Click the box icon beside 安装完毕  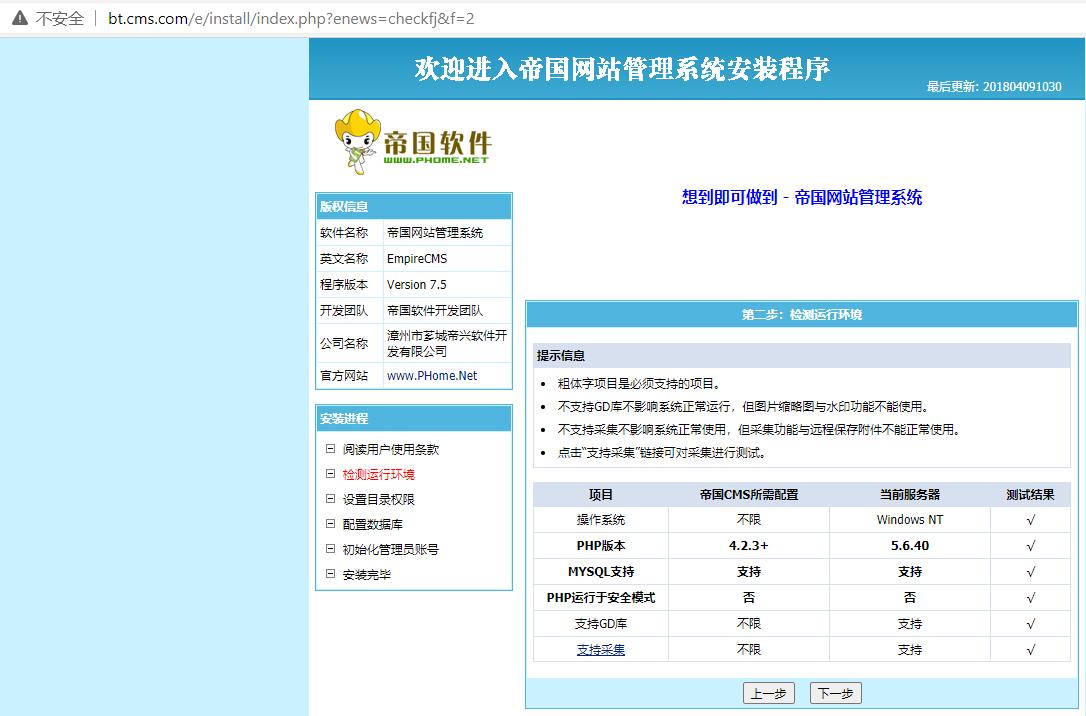tap(330, 573)
